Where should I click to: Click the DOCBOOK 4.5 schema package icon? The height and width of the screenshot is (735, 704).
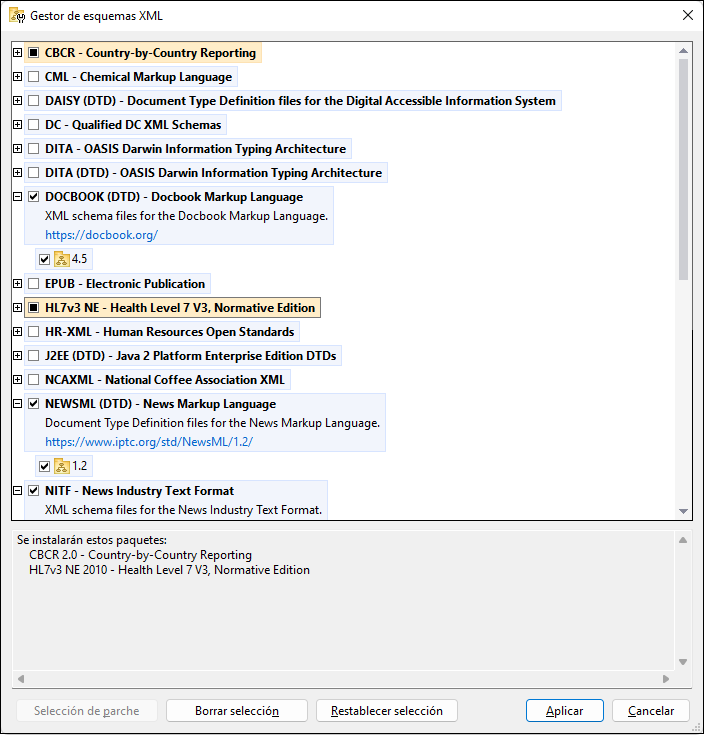(61, 259)
